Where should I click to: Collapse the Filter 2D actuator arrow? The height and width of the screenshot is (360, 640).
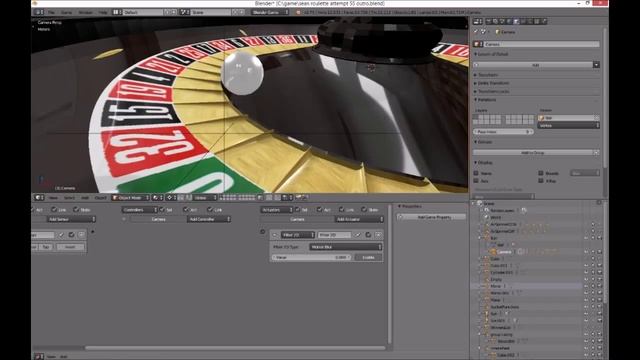[275, 235]
